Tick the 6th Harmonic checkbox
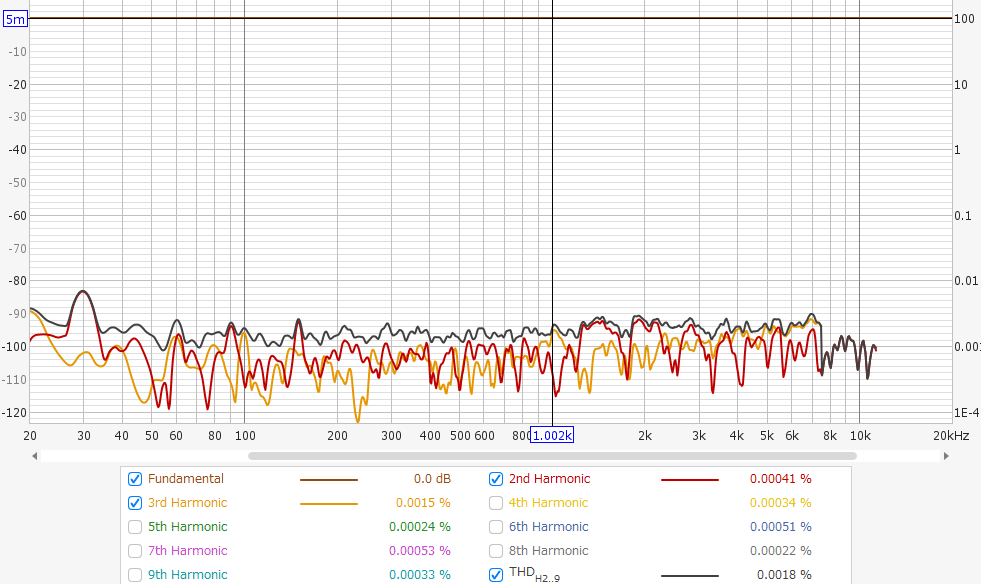Viewport: 981px width, 584px height. click(x=496, y=527)
